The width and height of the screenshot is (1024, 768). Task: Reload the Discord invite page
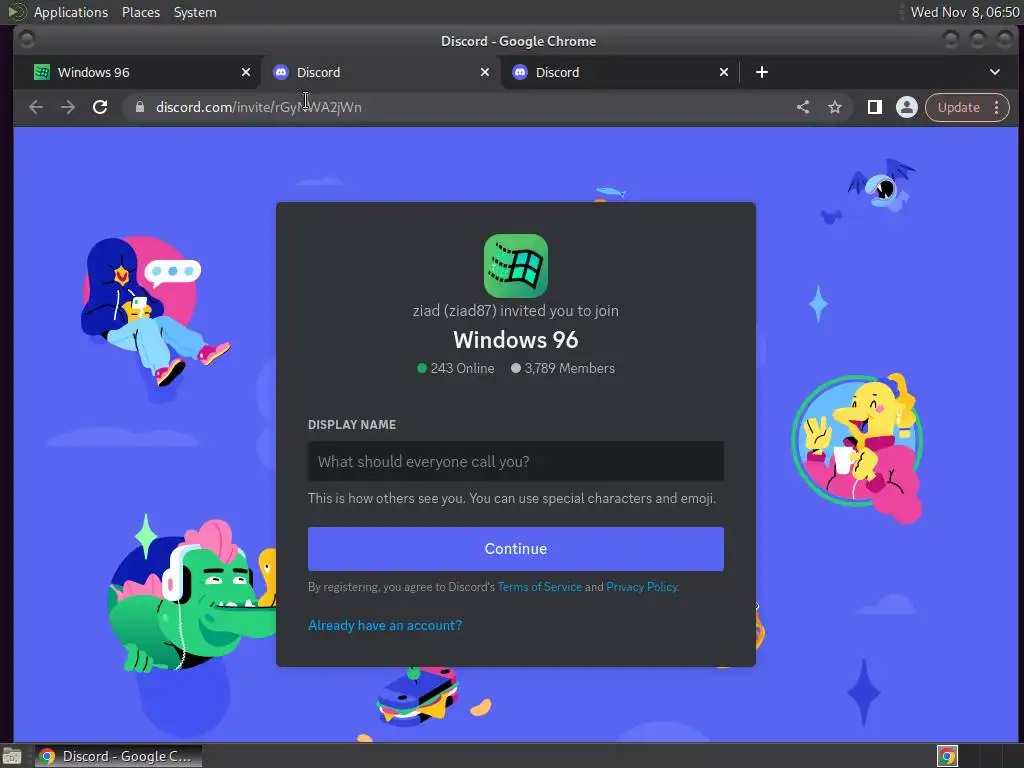[x=100, y=107]
